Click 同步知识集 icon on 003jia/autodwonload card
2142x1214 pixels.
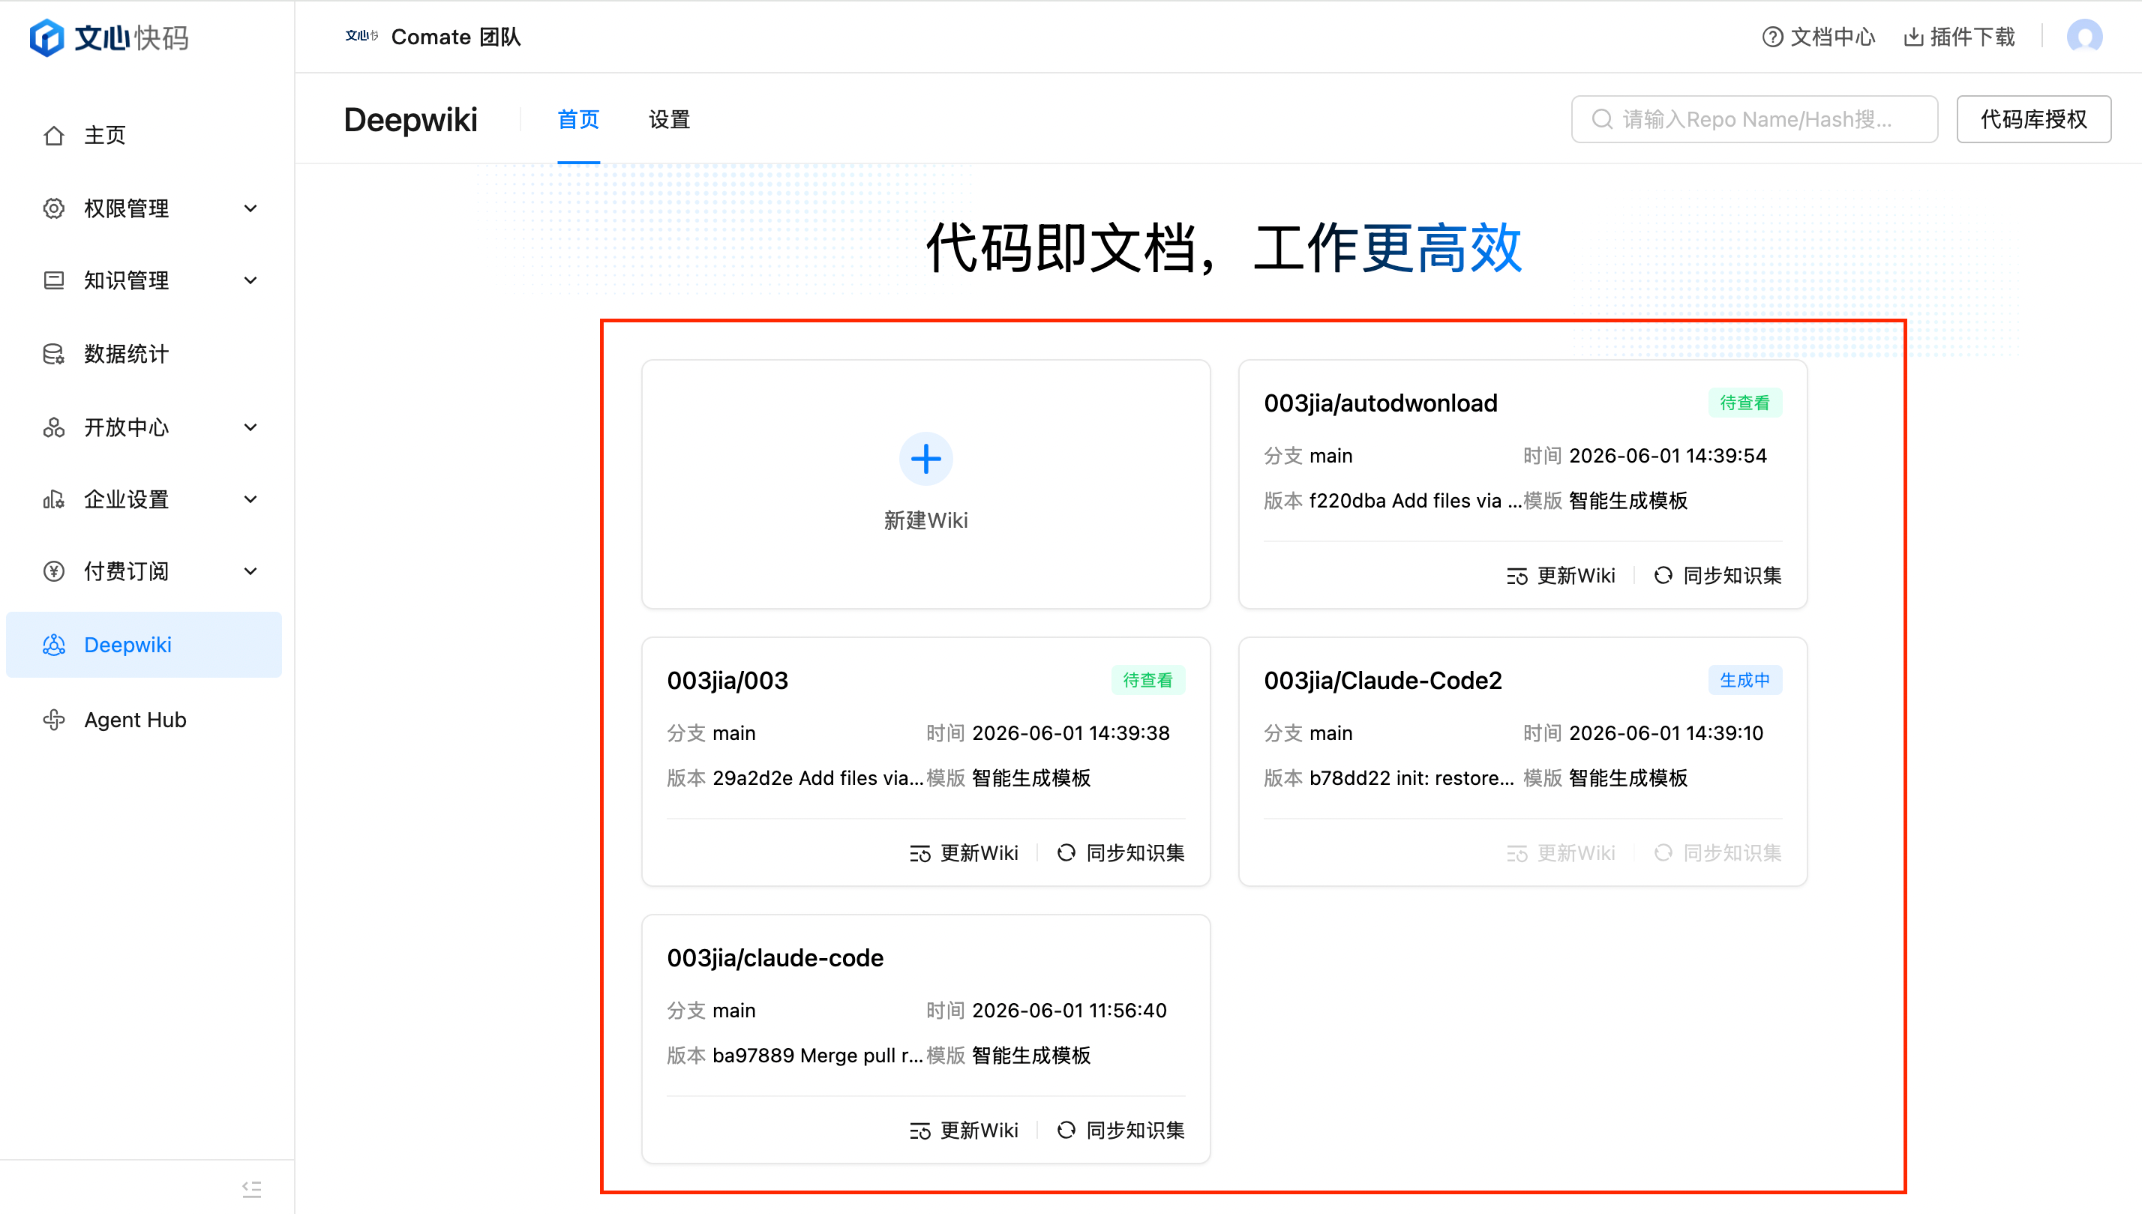click(x=1663, y=575)
